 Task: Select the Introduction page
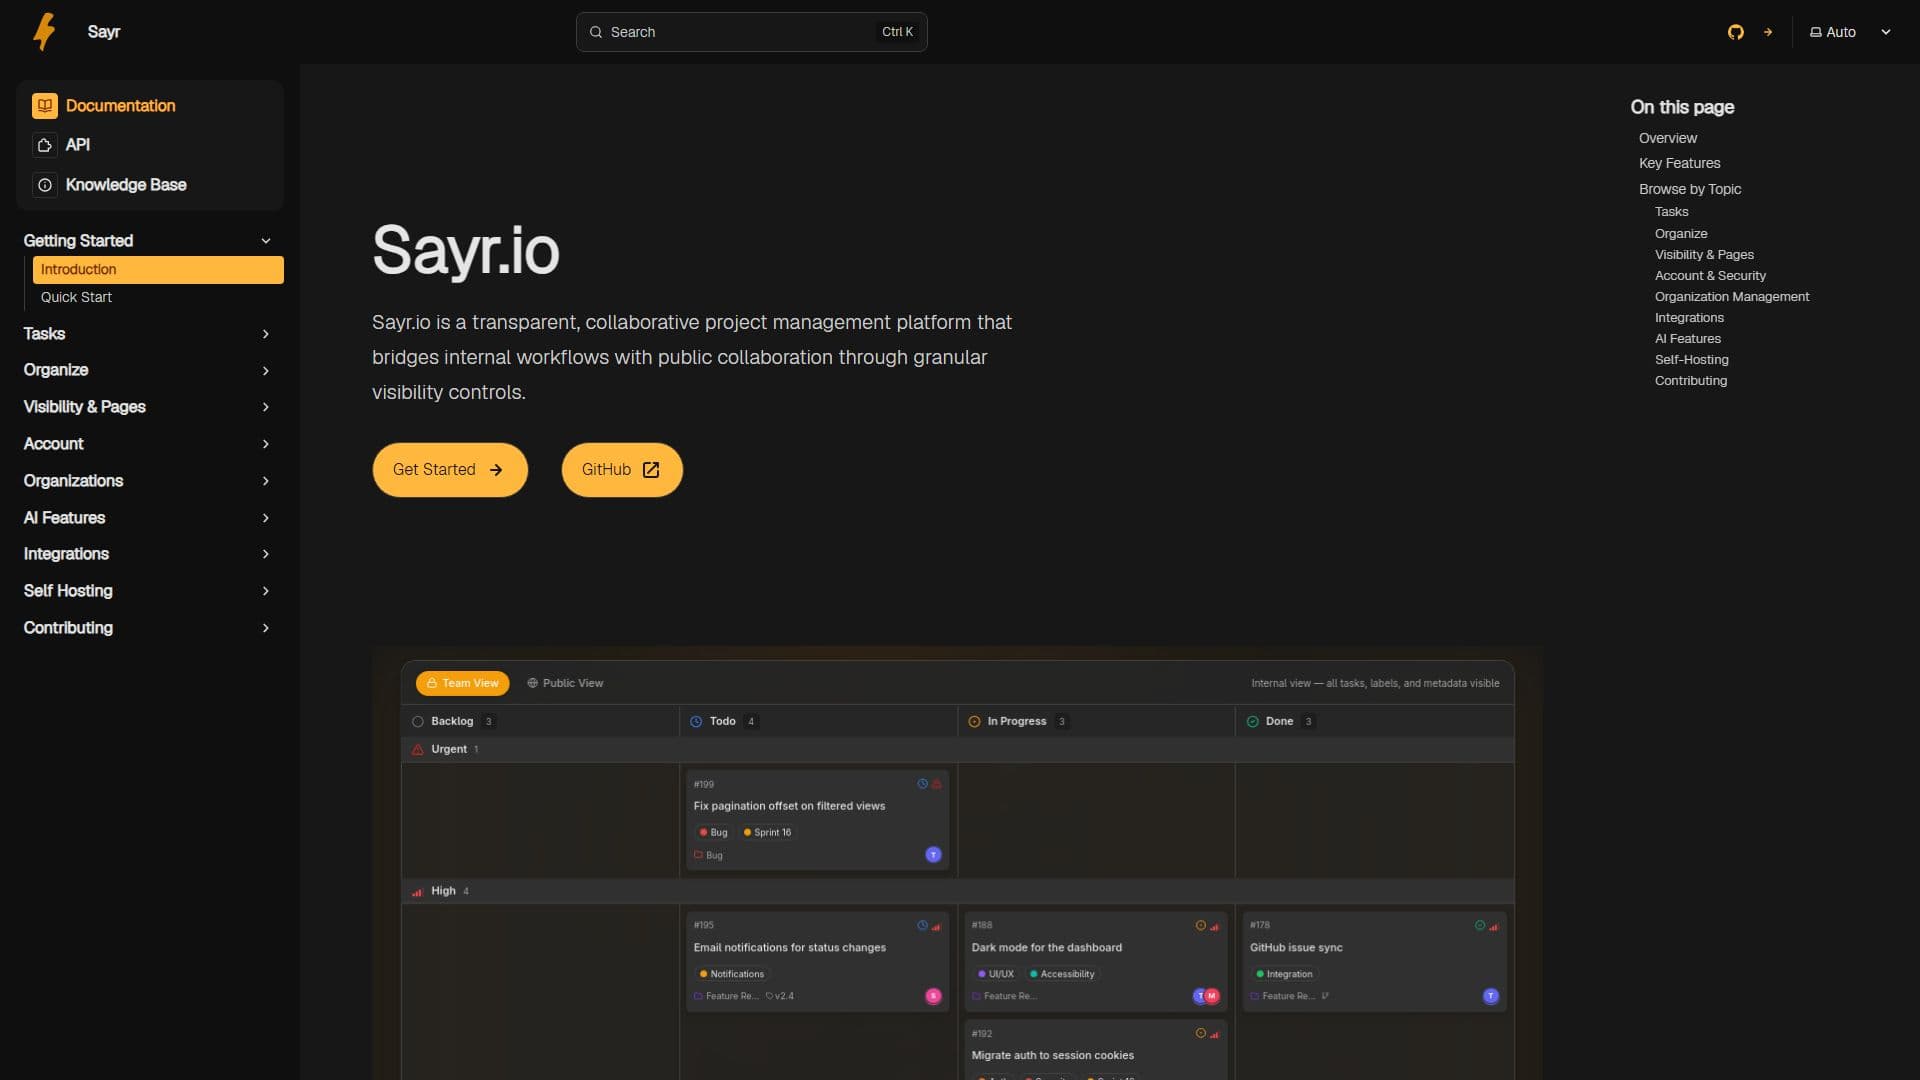(x=158, y=270)
